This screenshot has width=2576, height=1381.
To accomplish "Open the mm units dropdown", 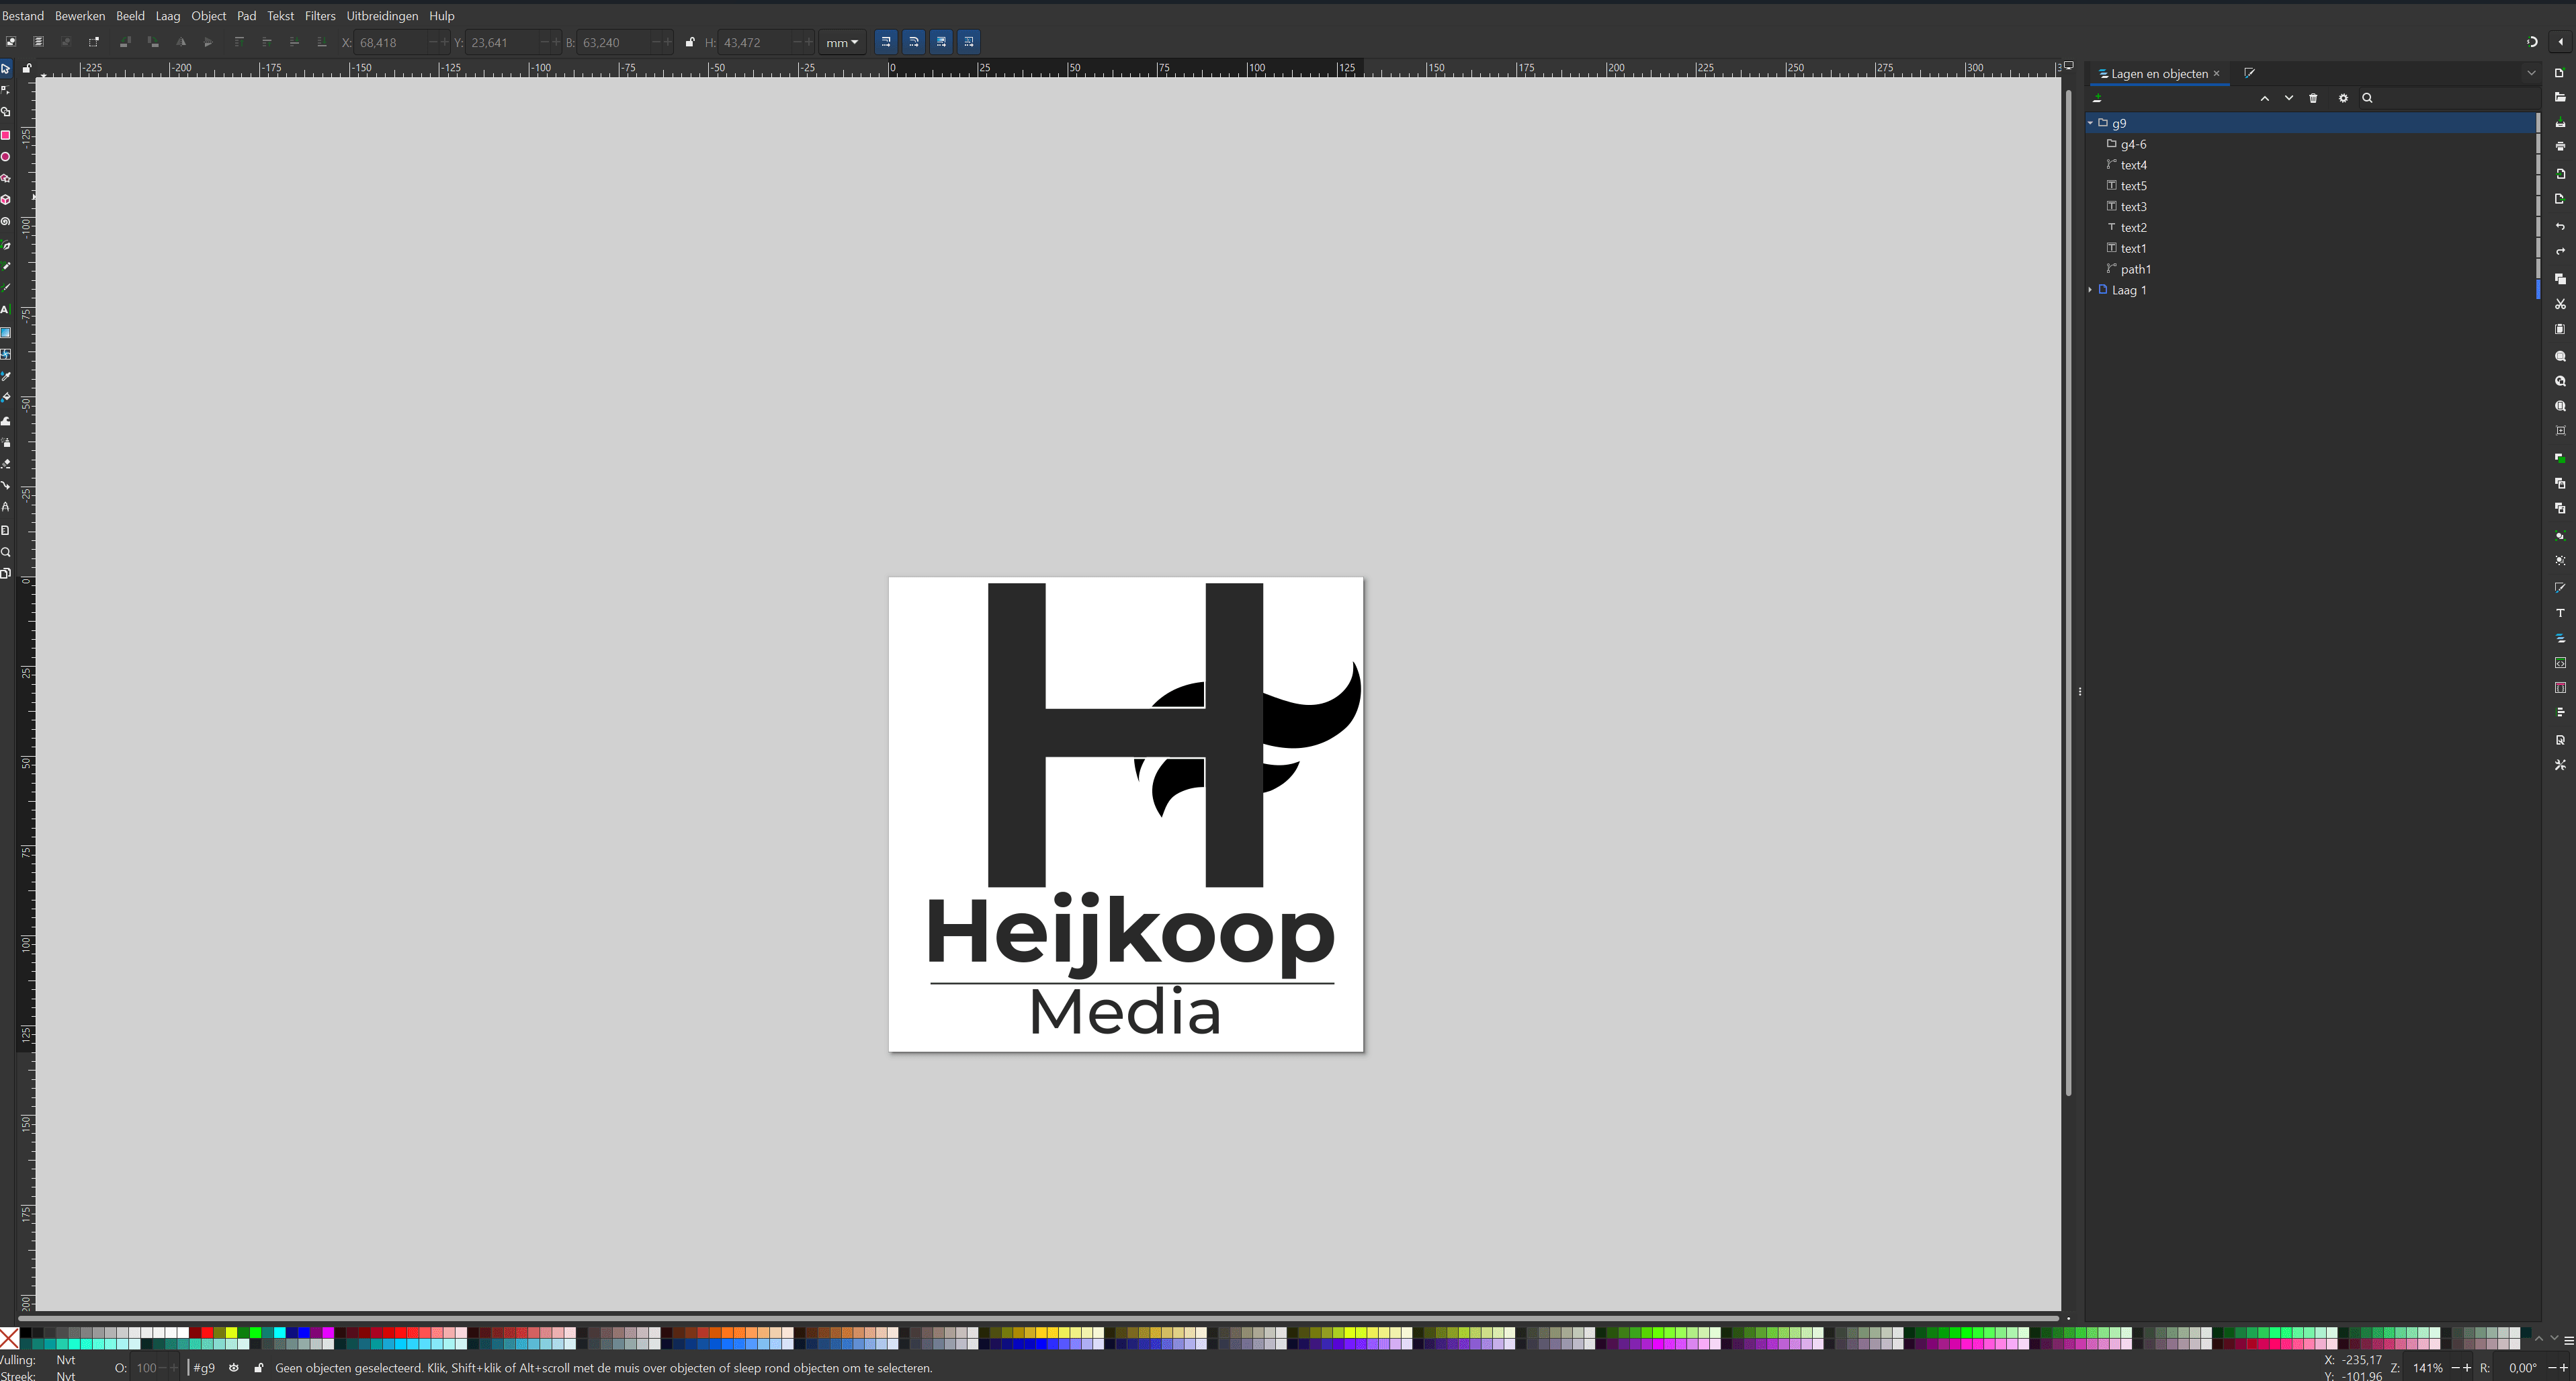I will click(x=842, y=42).
